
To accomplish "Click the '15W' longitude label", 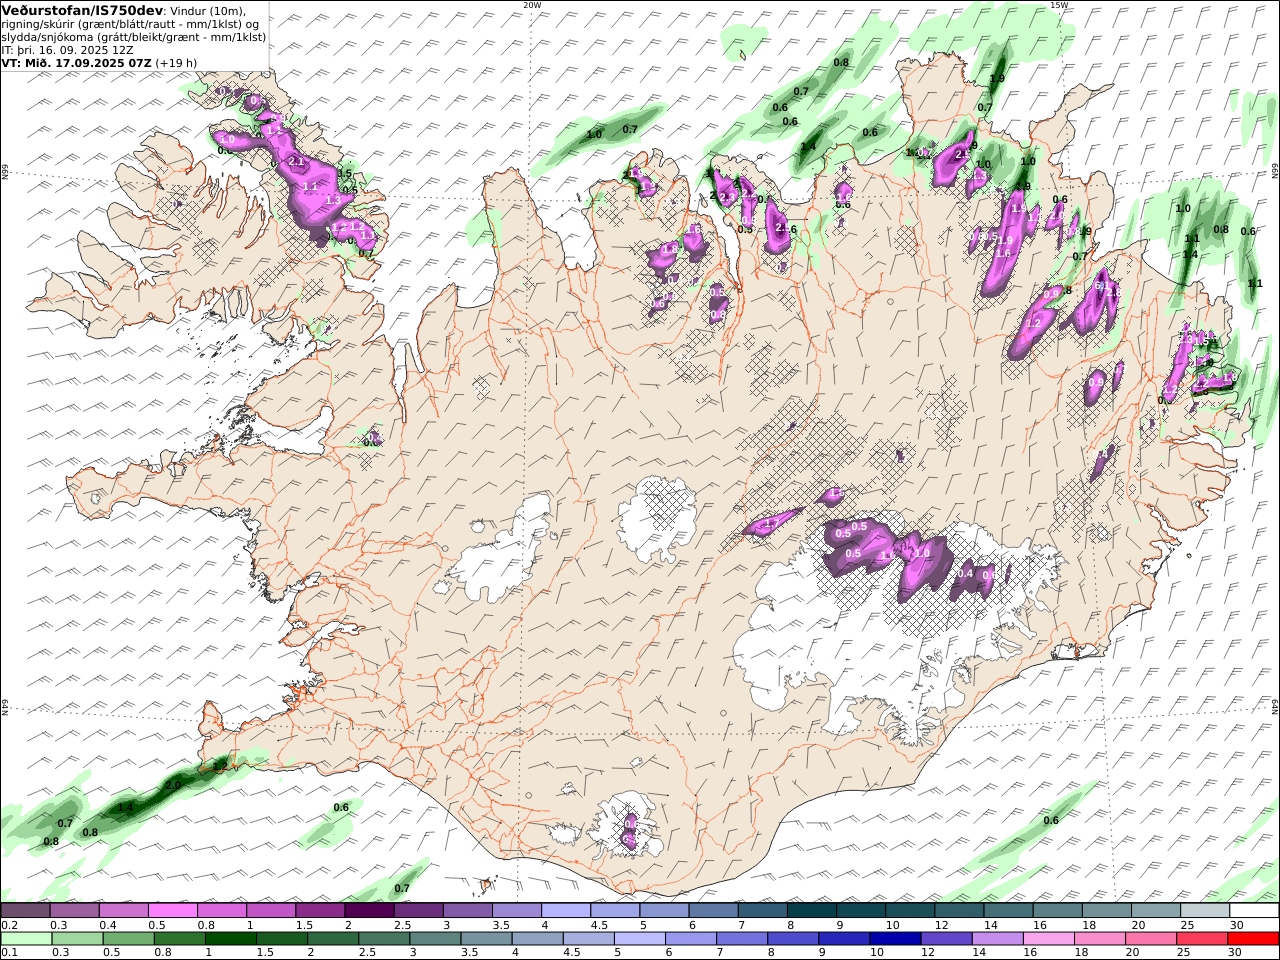I will coord(1059,5).
